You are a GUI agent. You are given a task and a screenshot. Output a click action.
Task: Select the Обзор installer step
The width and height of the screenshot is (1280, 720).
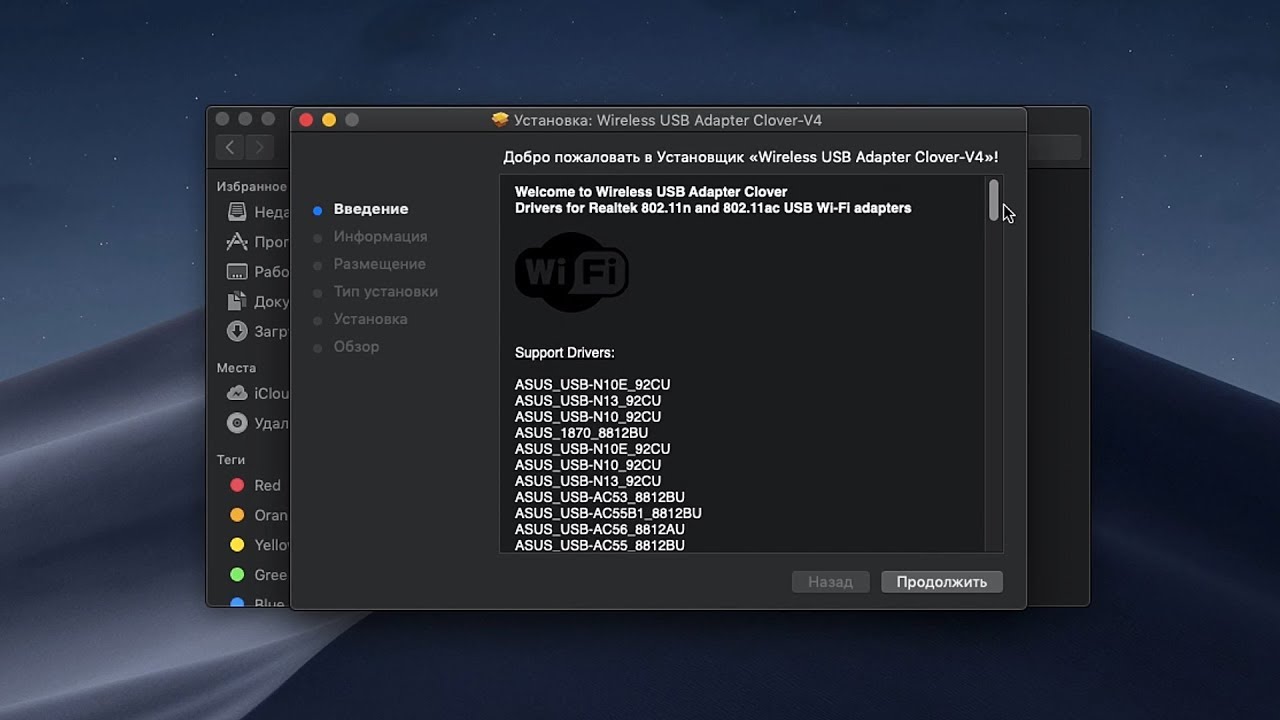point(356,346)
